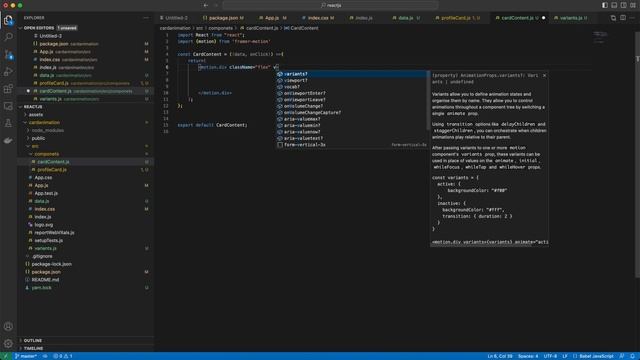Toggle the bottom panel layout icon

pyautogui.click(x=614, y=5)
